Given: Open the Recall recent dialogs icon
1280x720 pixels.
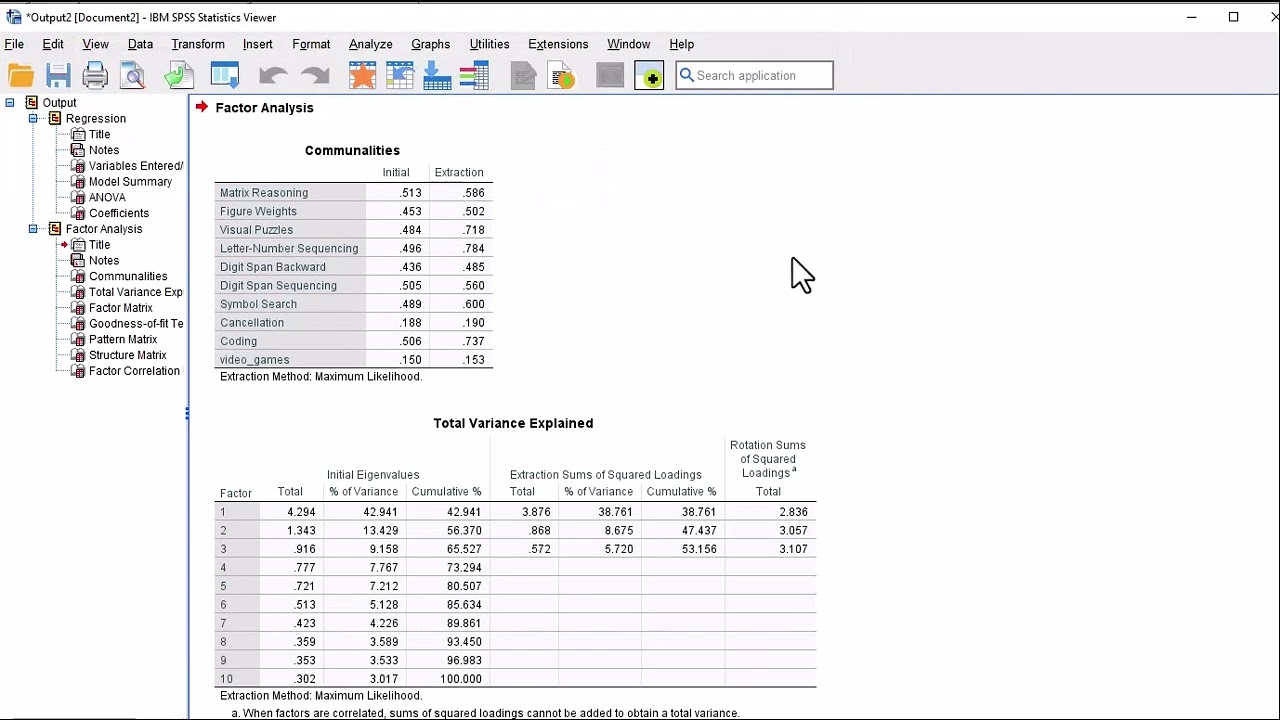Looking at the screenshot, I should pyautogui.click(x=225, y=76).
